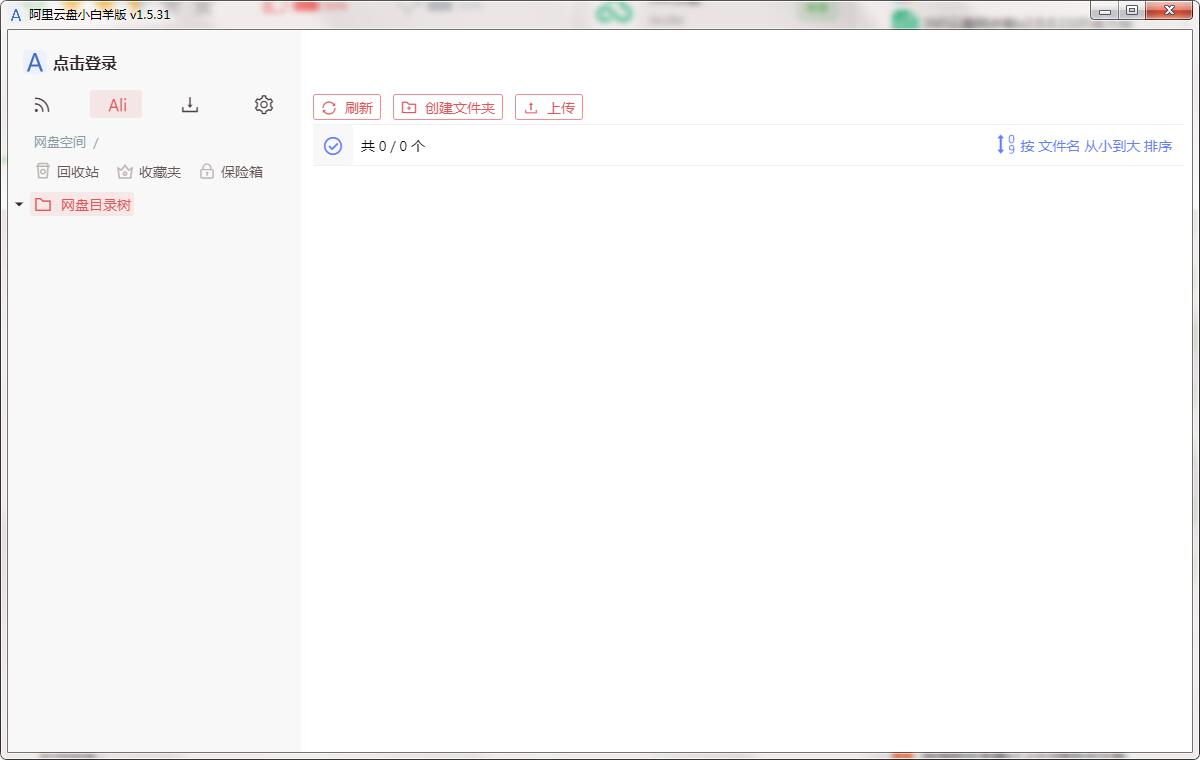Click the 网盘目录树 folder icon

coord(43,204)
